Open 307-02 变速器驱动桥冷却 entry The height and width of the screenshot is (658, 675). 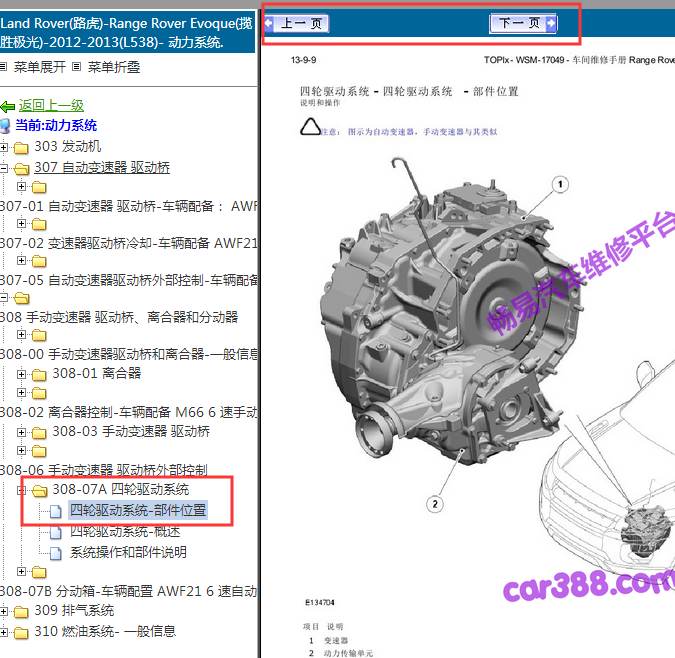click(x=129, y=243)
